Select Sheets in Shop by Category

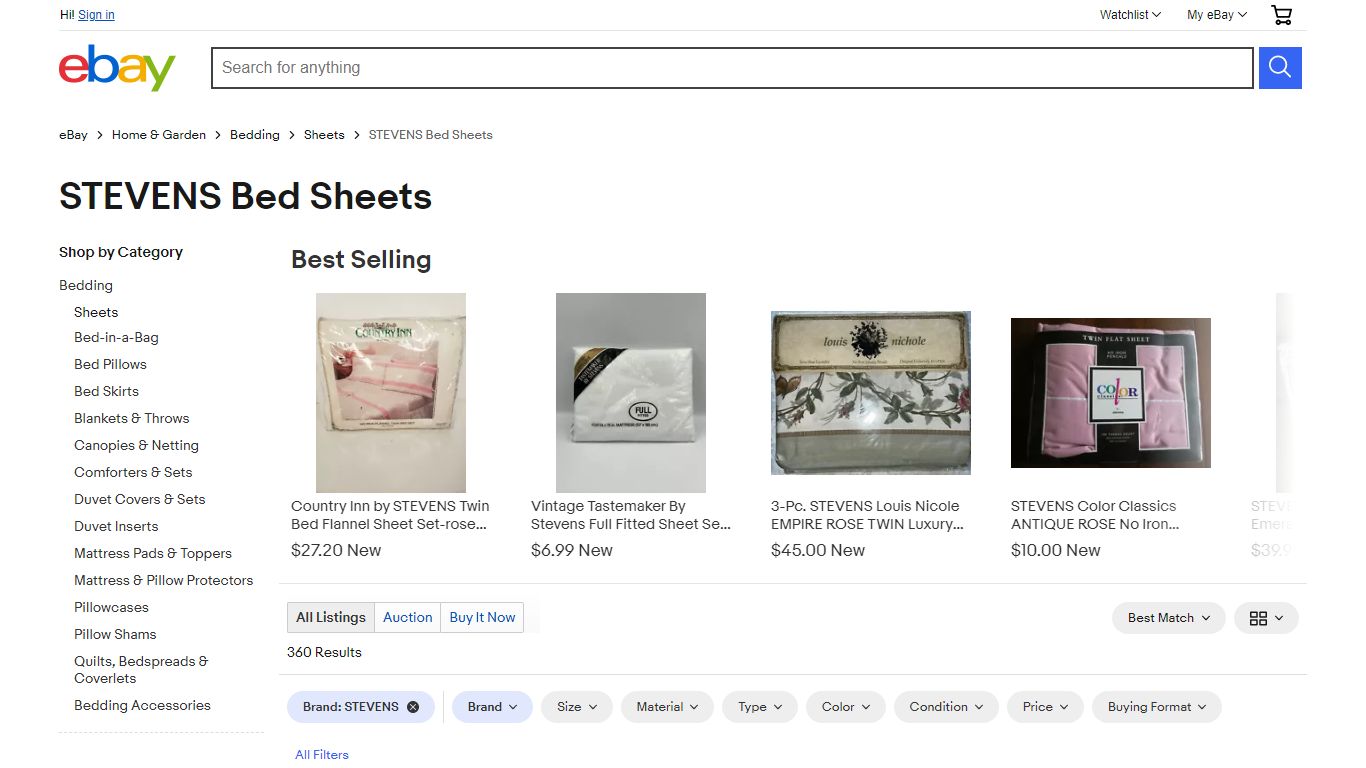pos(96,313)
